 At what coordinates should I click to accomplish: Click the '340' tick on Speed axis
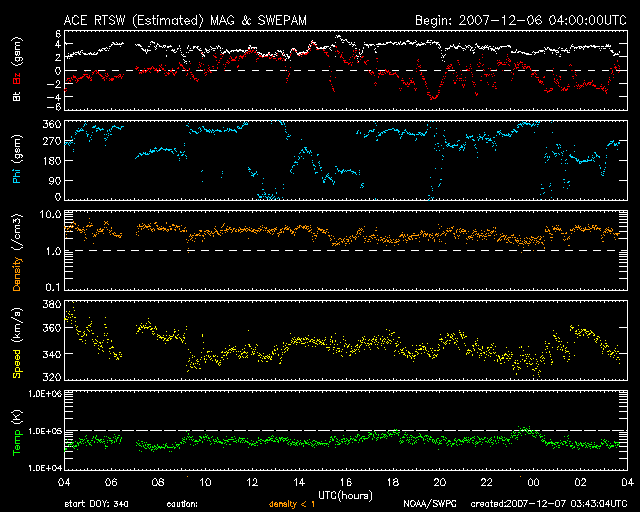coord(52,354)
